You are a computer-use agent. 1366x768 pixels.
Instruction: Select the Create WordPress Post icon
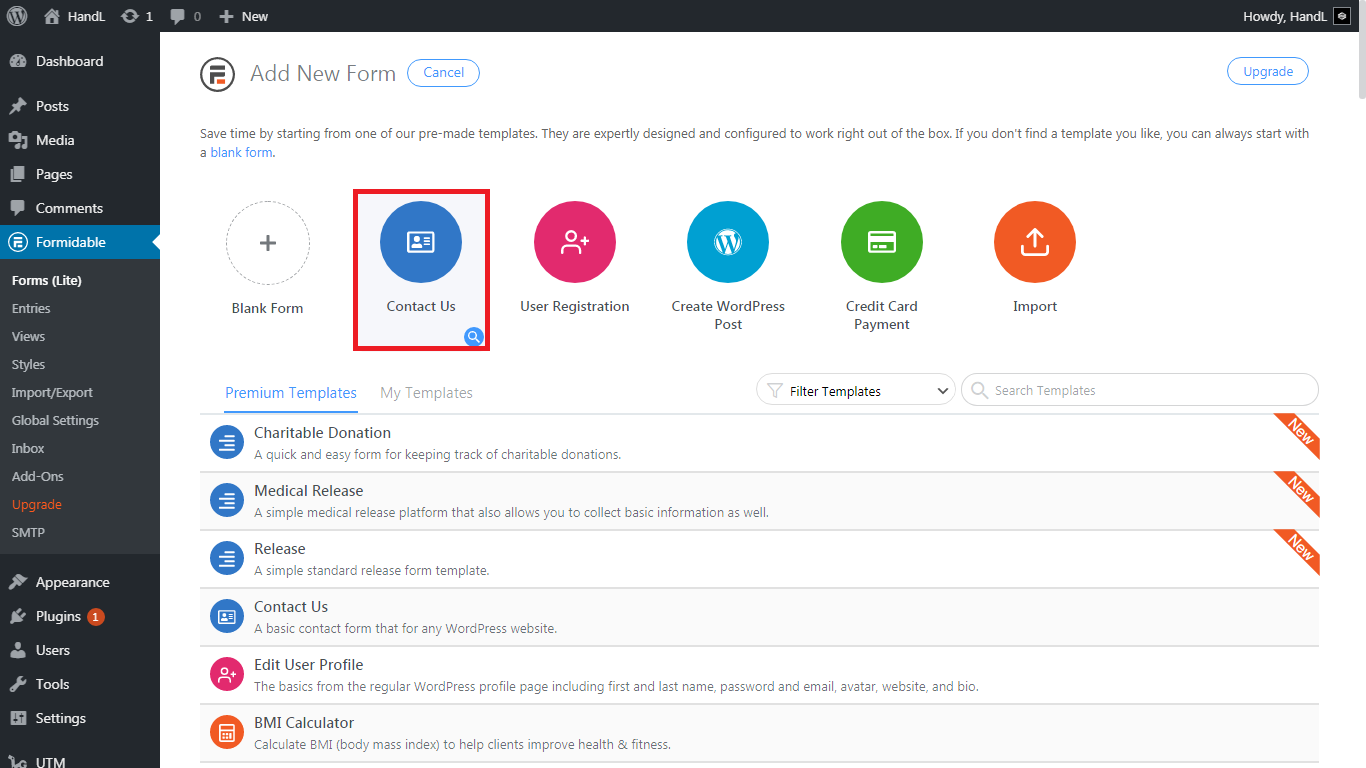[728, 243]
